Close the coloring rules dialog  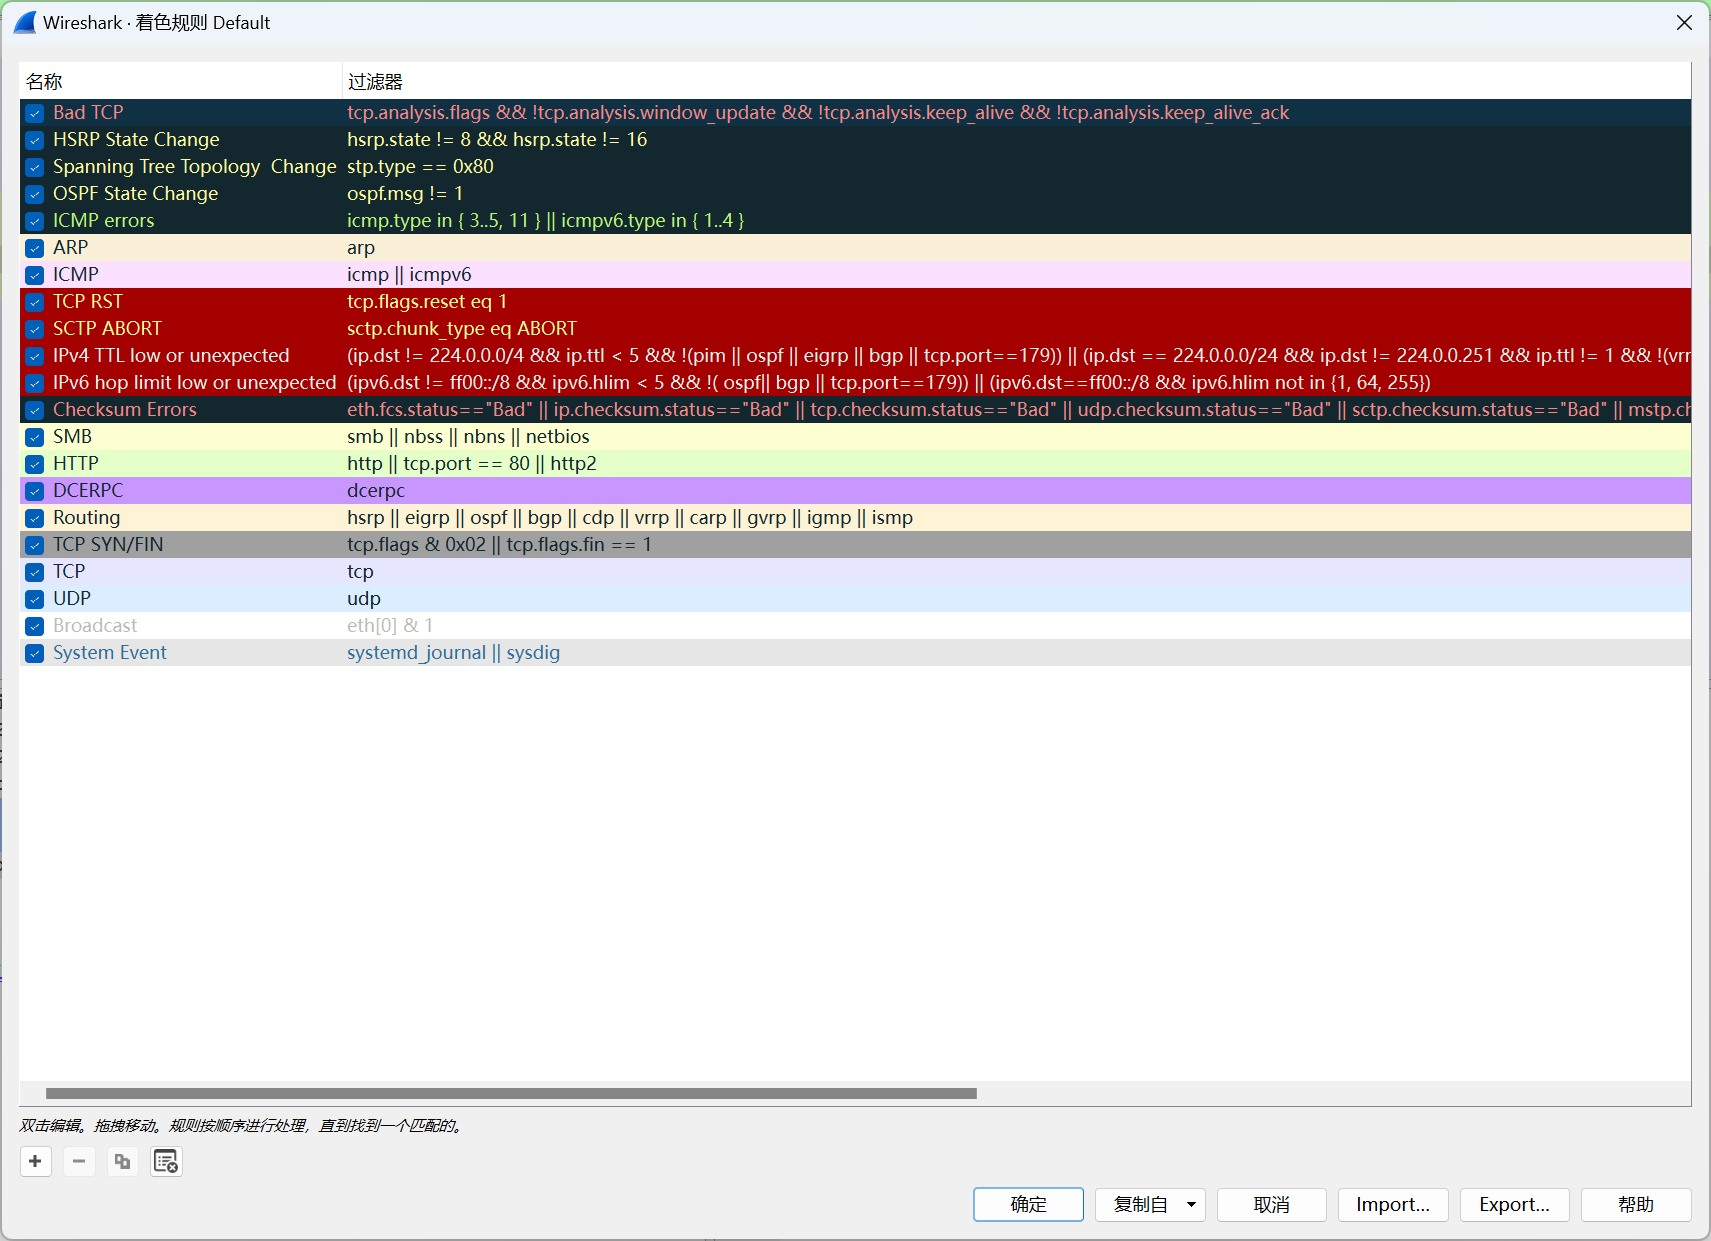(1684, 22)
